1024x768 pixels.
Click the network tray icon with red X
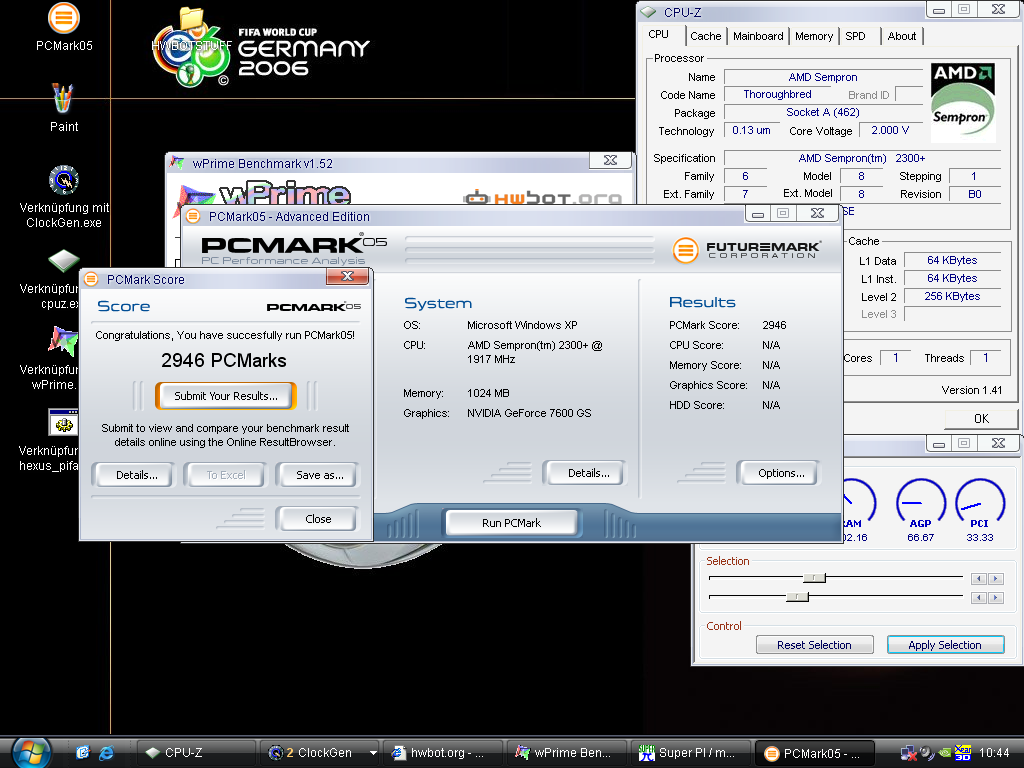908,753
